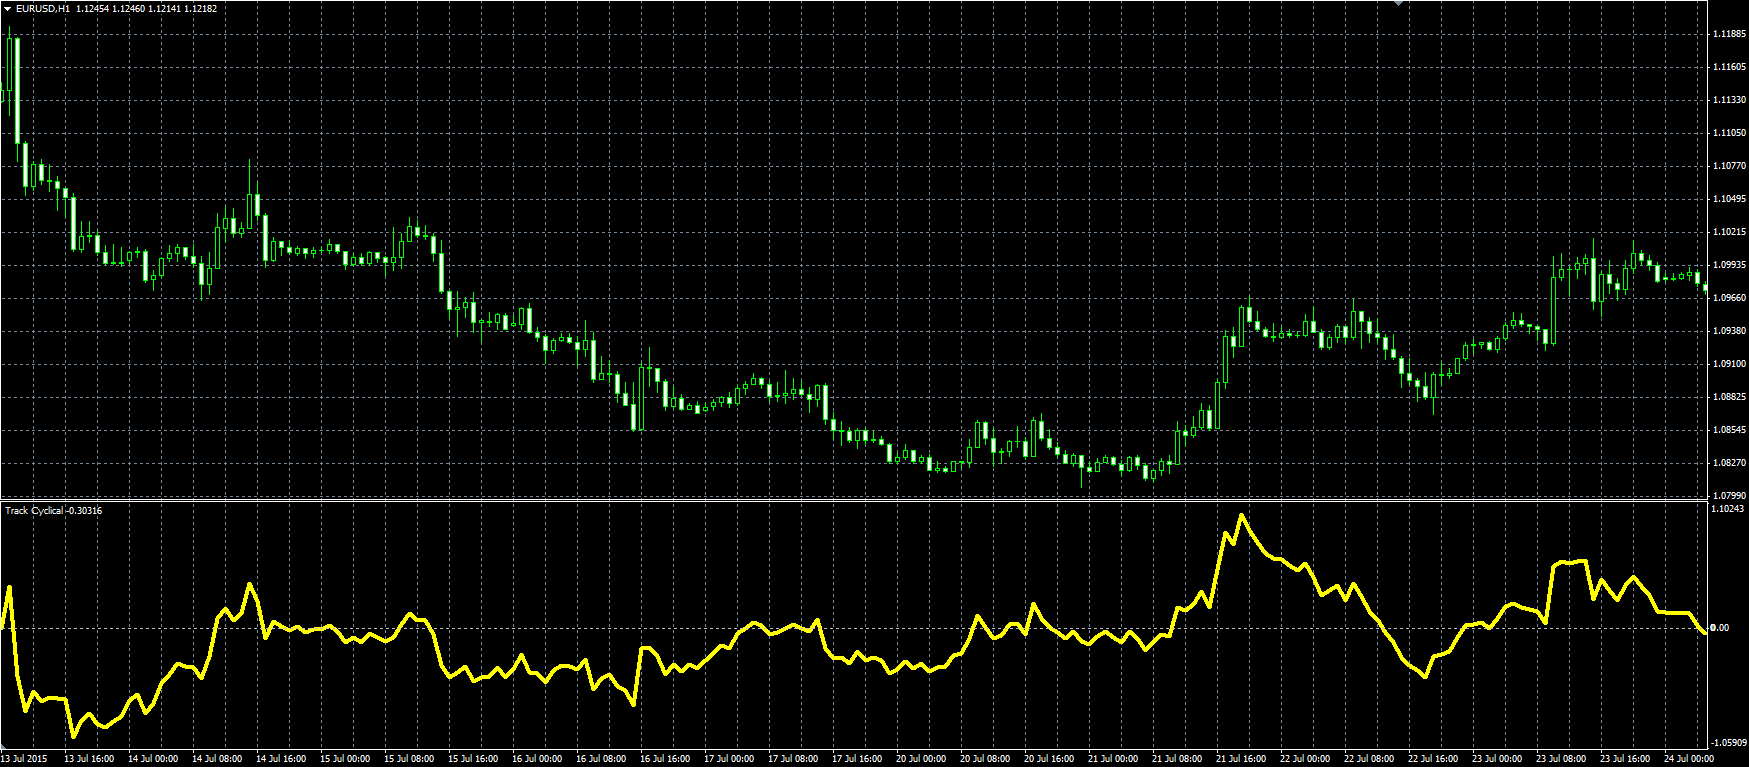Click the 1.10243 indicator scale maximum

point(1729,509)
